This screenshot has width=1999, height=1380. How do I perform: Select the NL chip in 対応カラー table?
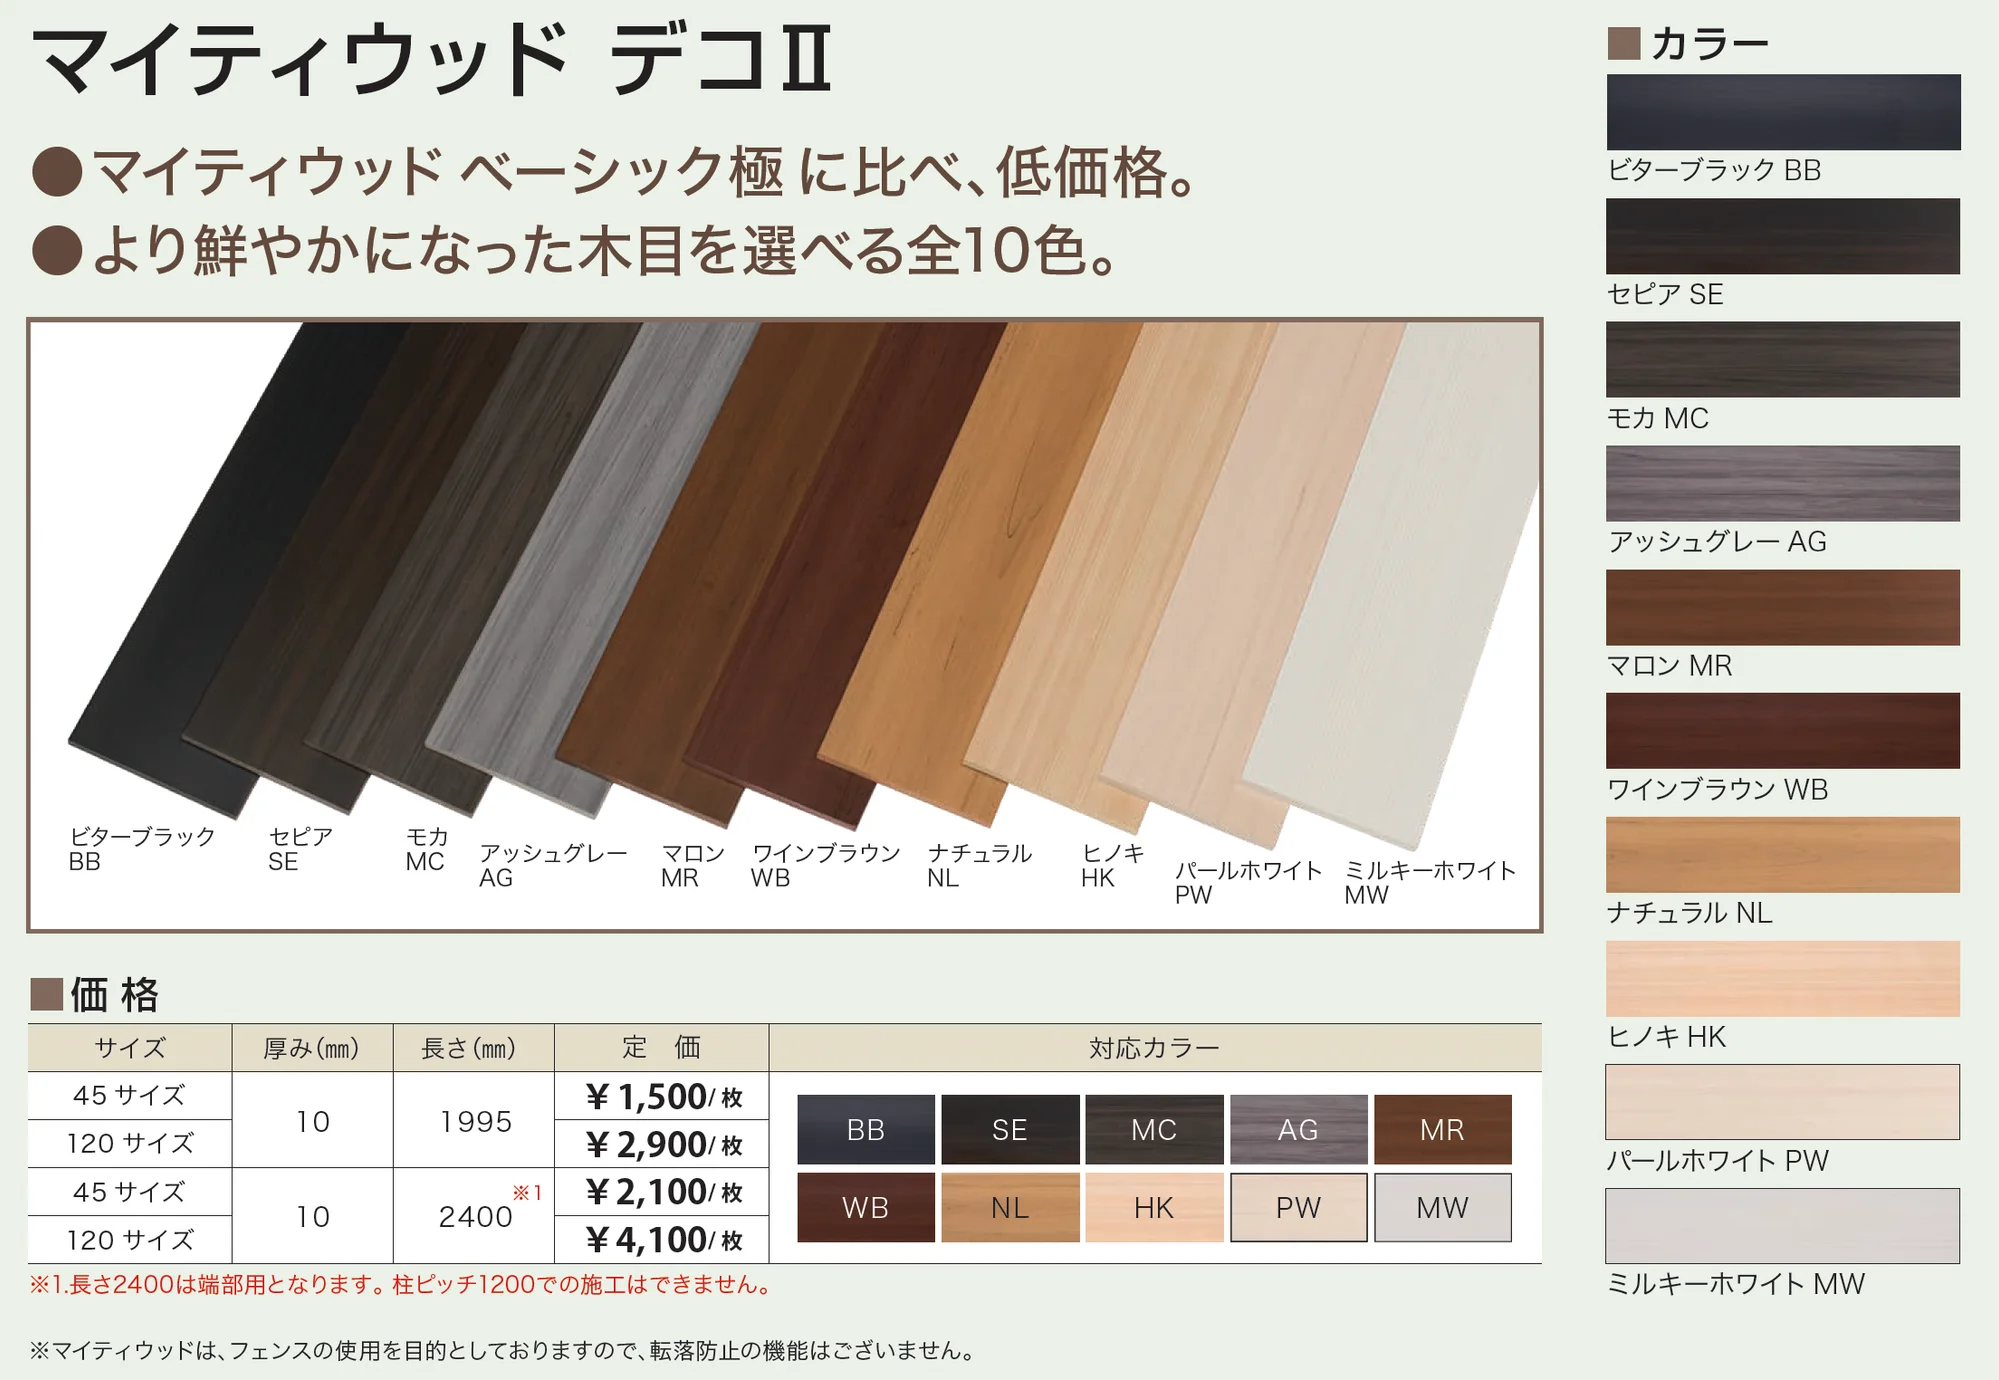(1010, 1208)
